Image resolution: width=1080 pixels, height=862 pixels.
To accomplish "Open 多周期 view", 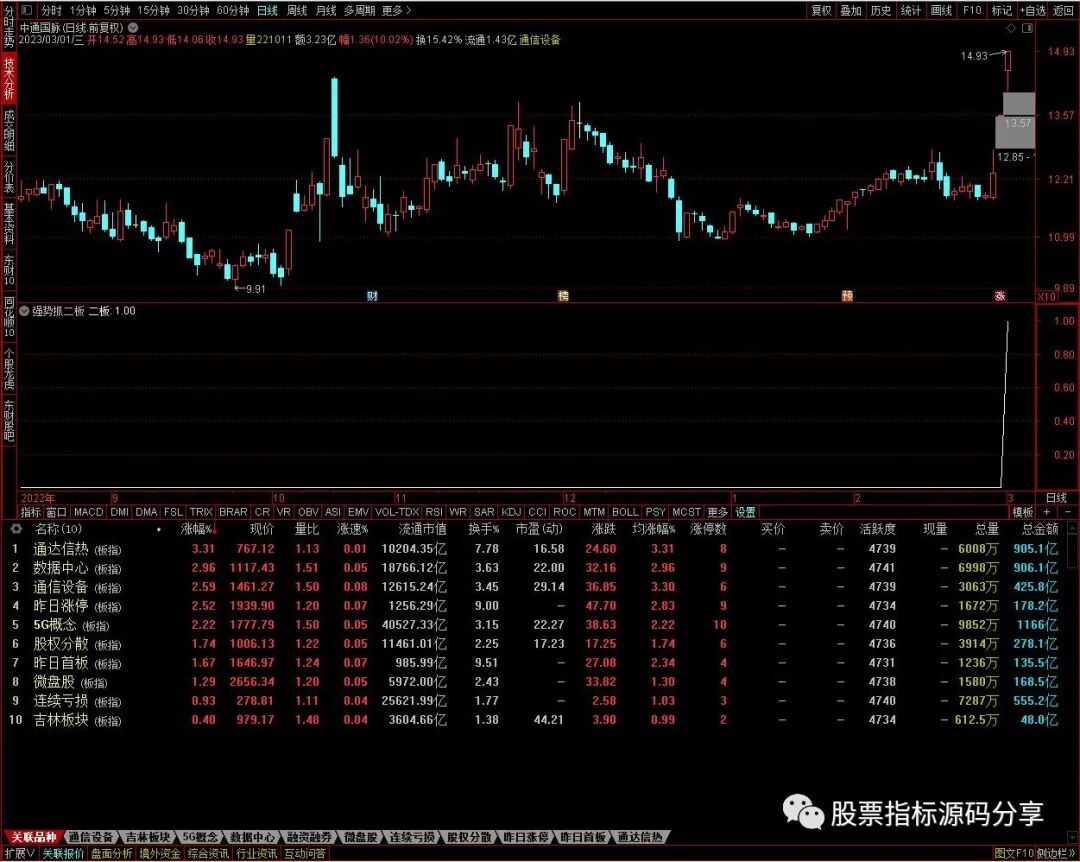I will pos(360,10).
